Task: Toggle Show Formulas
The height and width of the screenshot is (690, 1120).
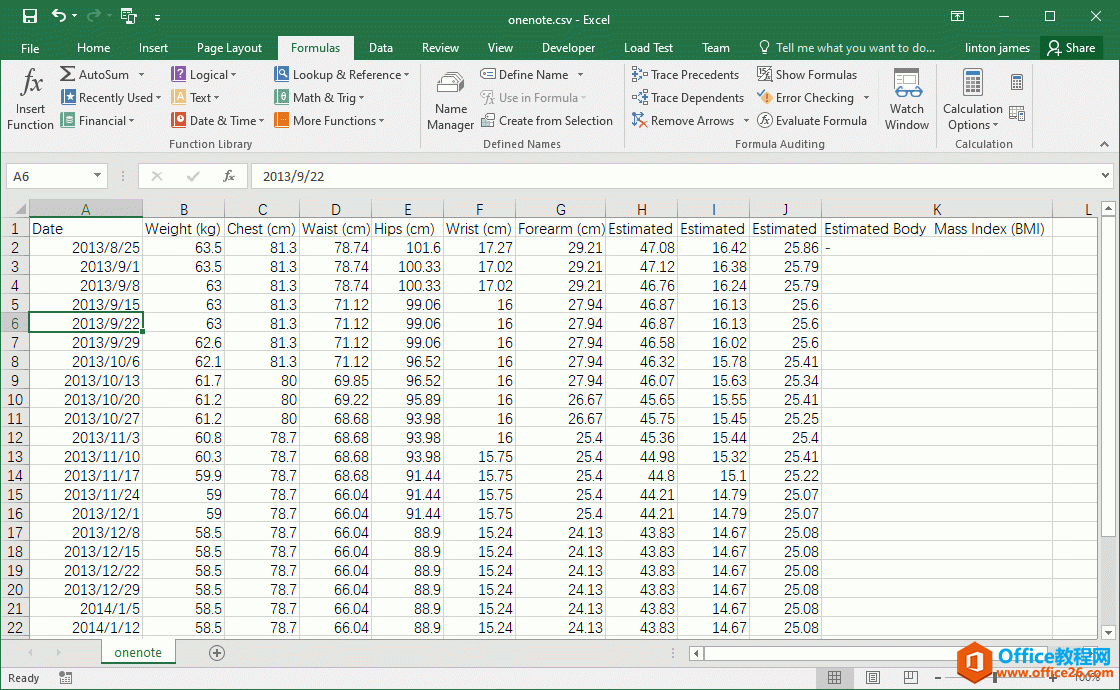Action: (806, 75)
